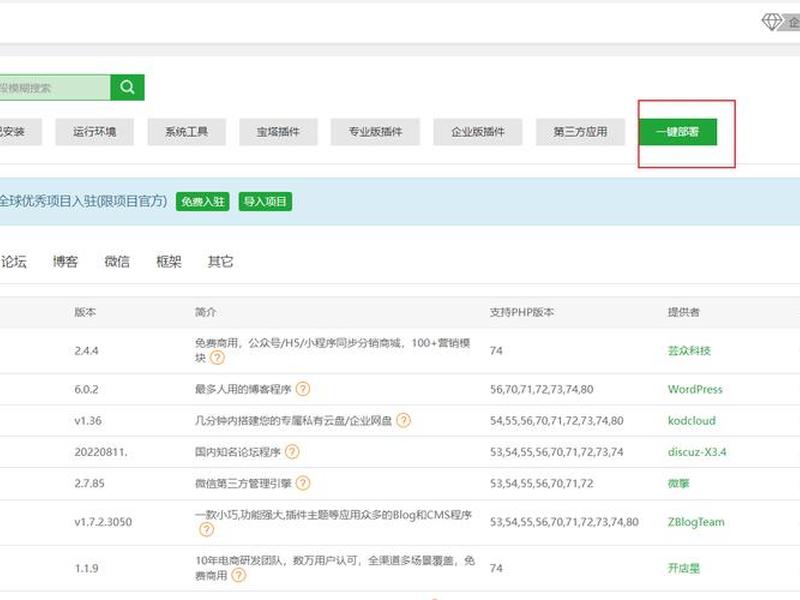Viewport: 800px width, 600px height.
Task: Switch to 运行环境 category tab
Action: point(94,132)
